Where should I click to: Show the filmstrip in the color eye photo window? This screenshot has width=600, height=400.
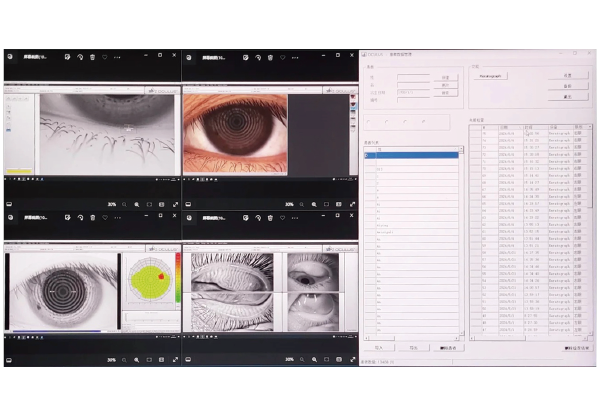[188, 204]
